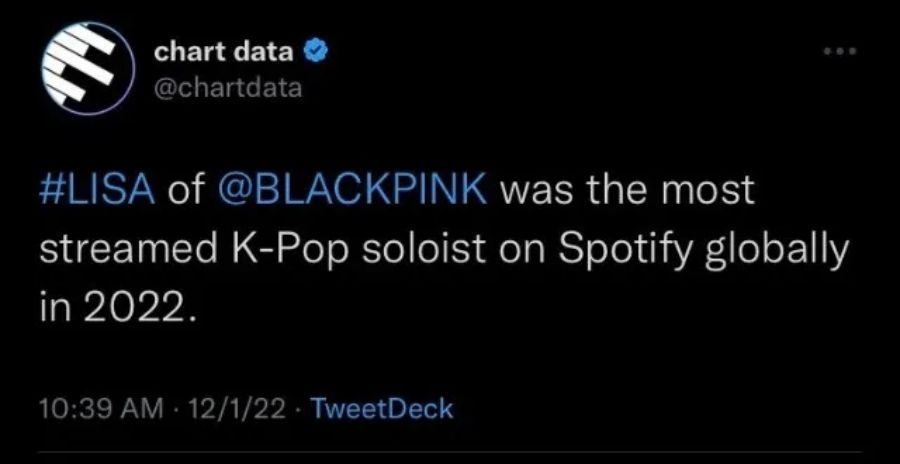900x464 pixels.
Task: Click the word "of" after #LISA
Action: pyautogui.click(x=184, y=192)
